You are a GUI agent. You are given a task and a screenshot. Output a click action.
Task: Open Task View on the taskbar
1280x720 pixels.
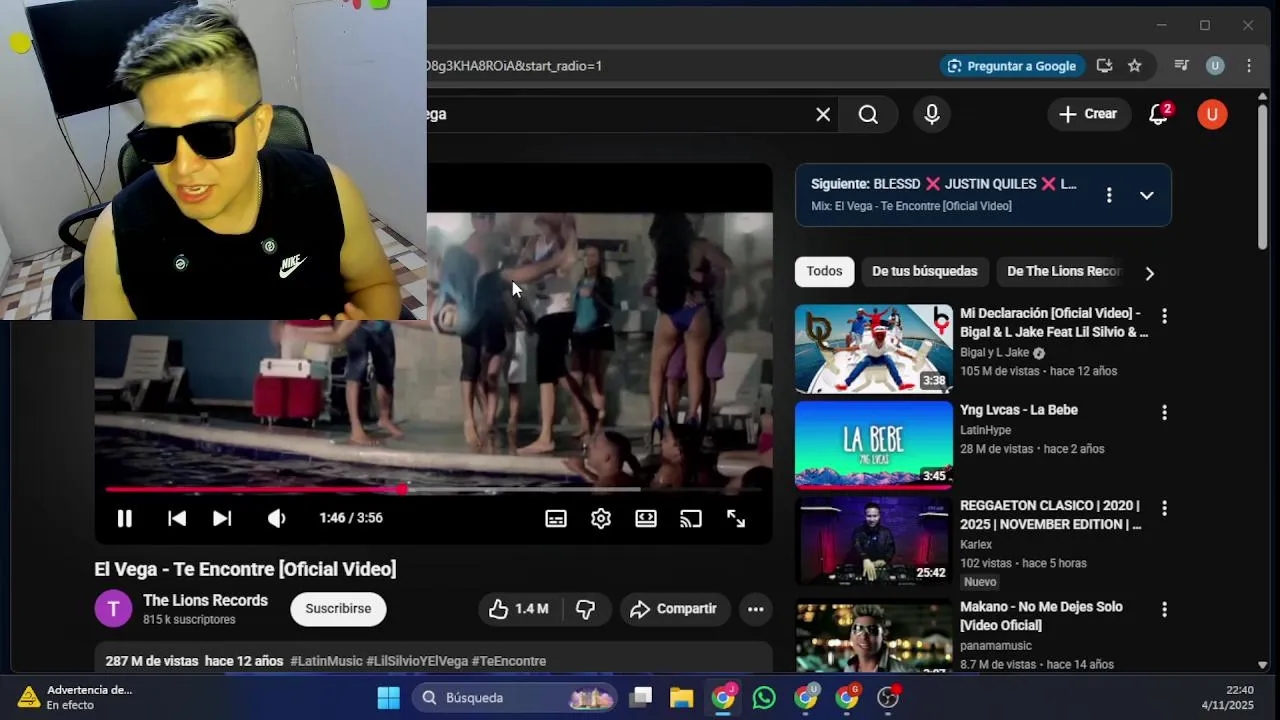[x=641, y=697]
